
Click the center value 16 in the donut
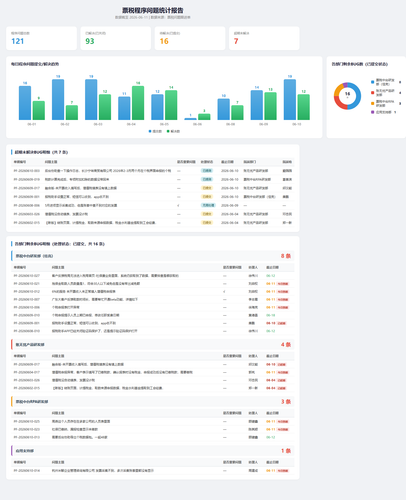coord(348,94)
